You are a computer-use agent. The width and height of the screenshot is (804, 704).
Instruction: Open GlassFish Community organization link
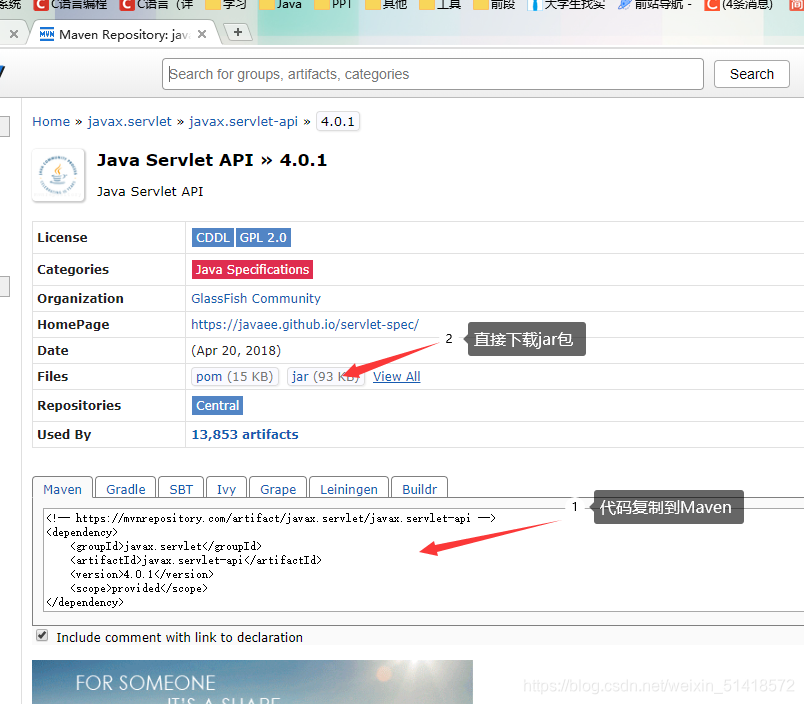coord(256,298)
